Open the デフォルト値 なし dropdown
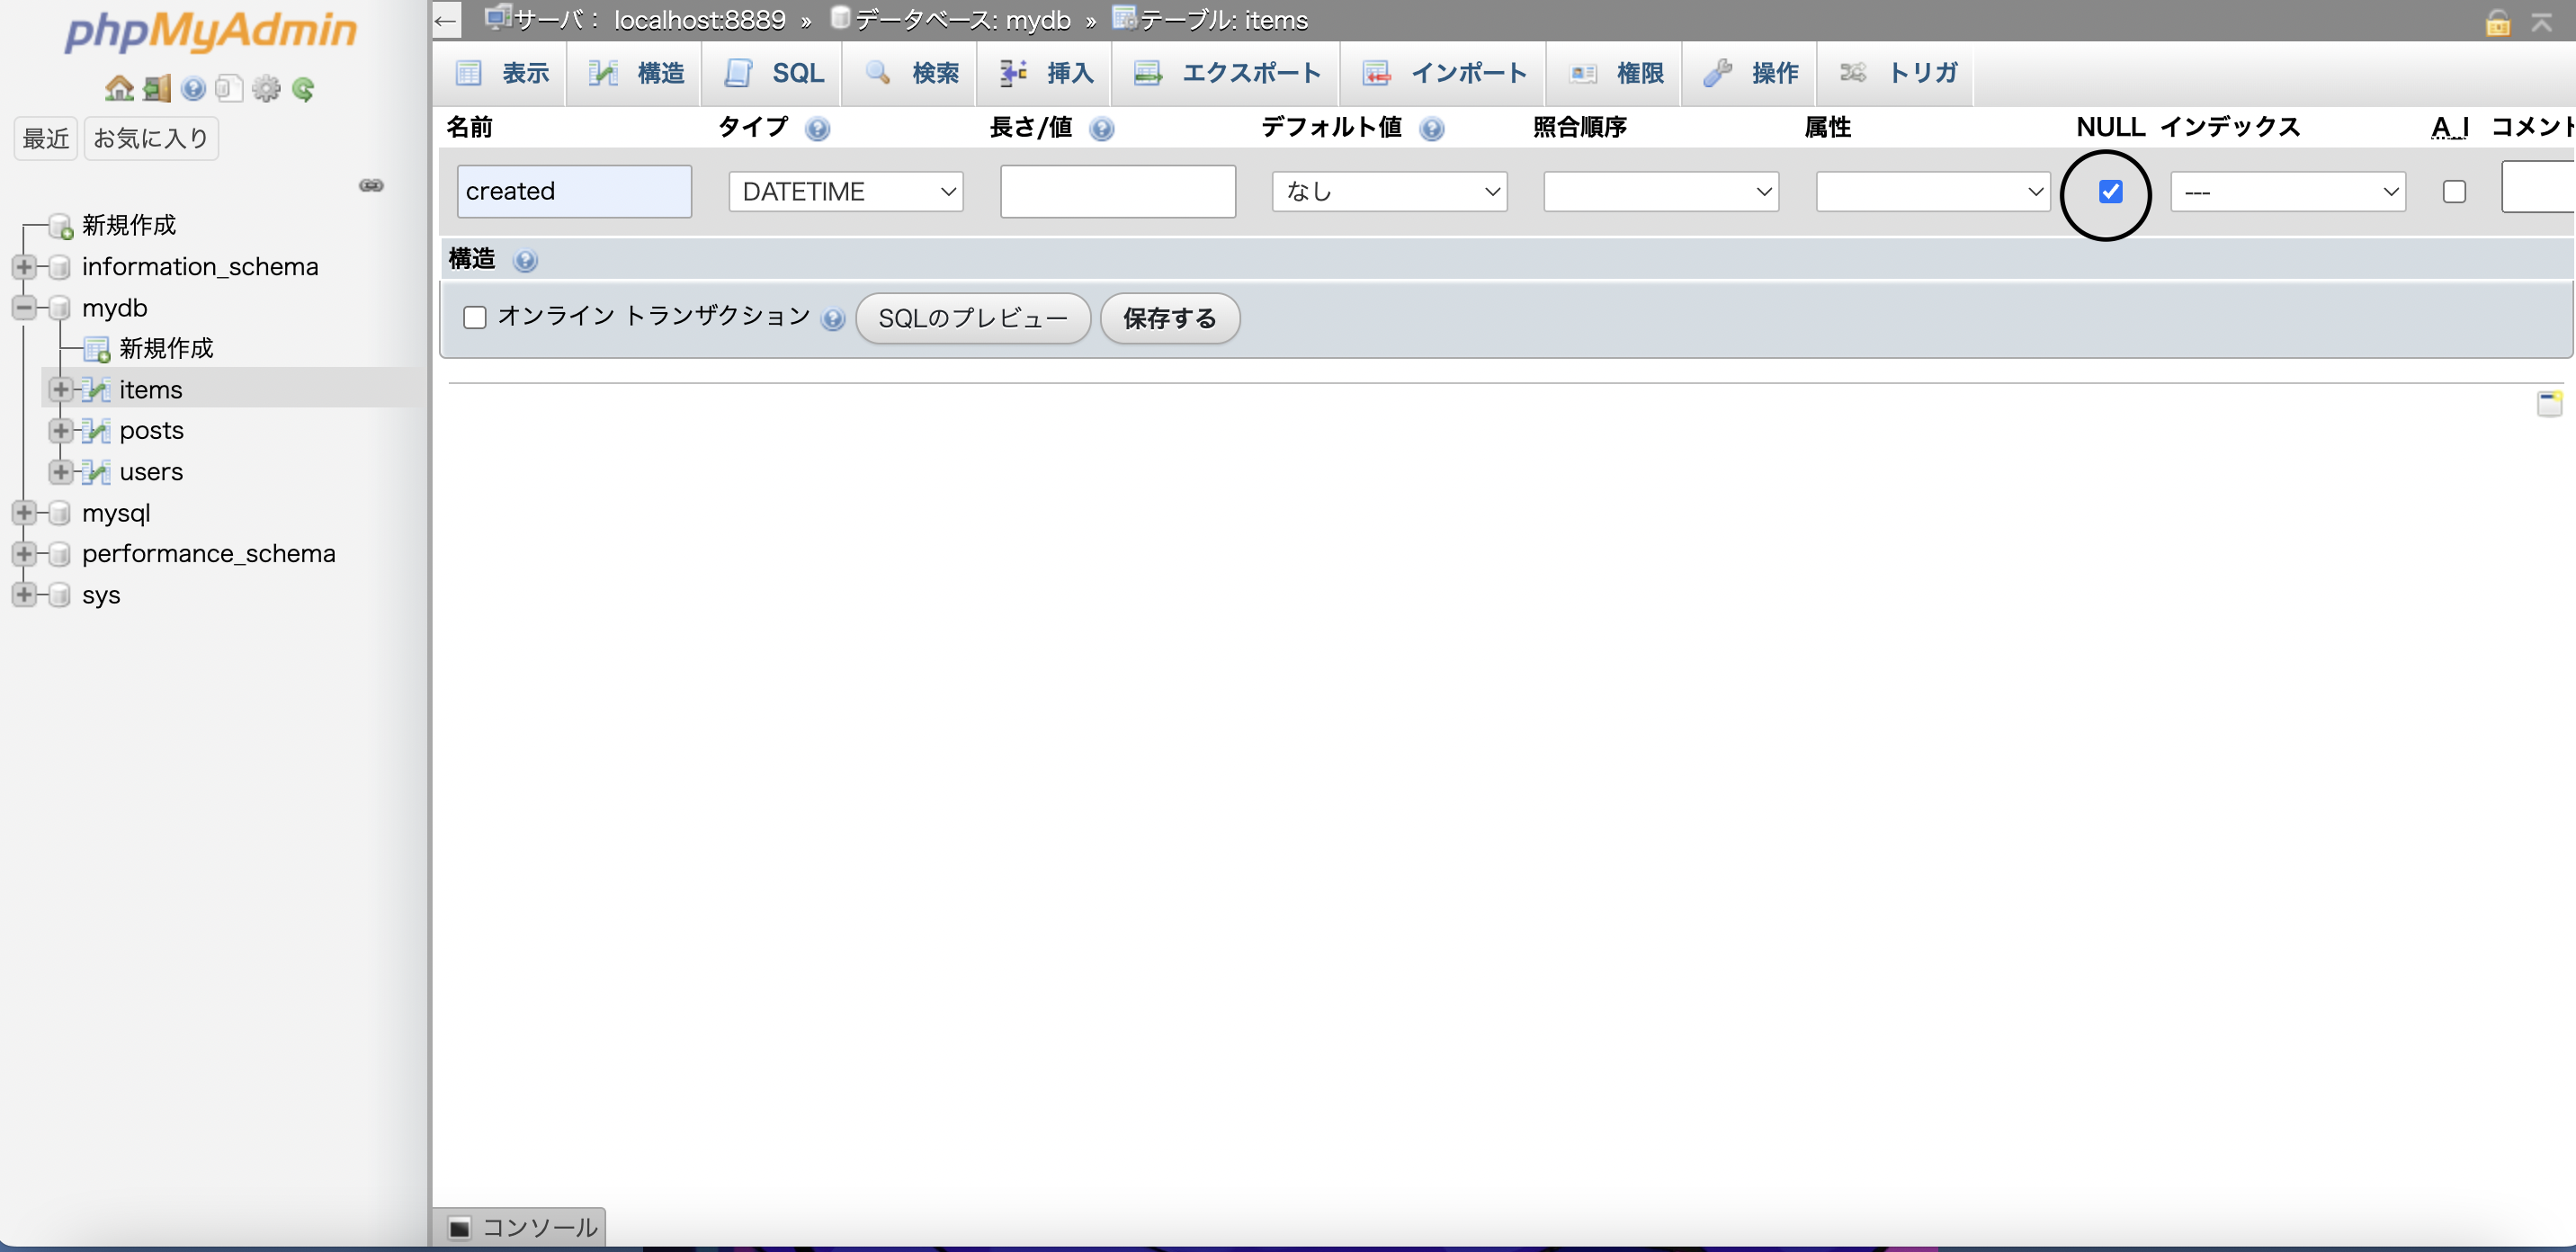2576x1252 pixels. [x=1388, y=191]
